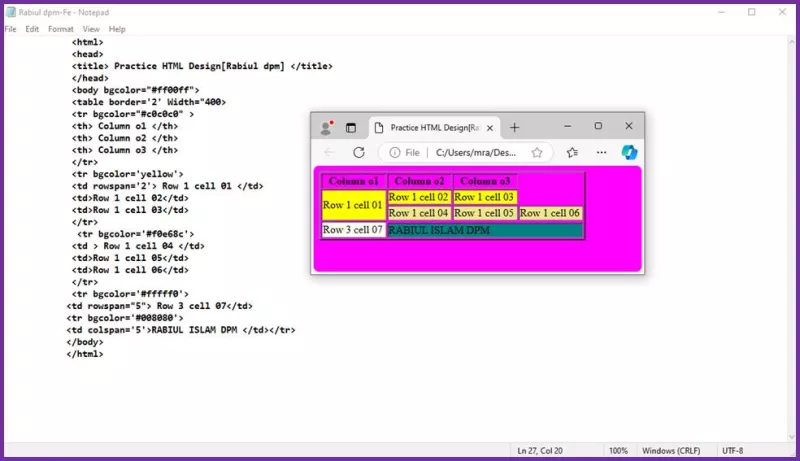Click Notepad scrollbar down arrow
The height and width of the screenshot is (461, 800).
coord(791,437)
